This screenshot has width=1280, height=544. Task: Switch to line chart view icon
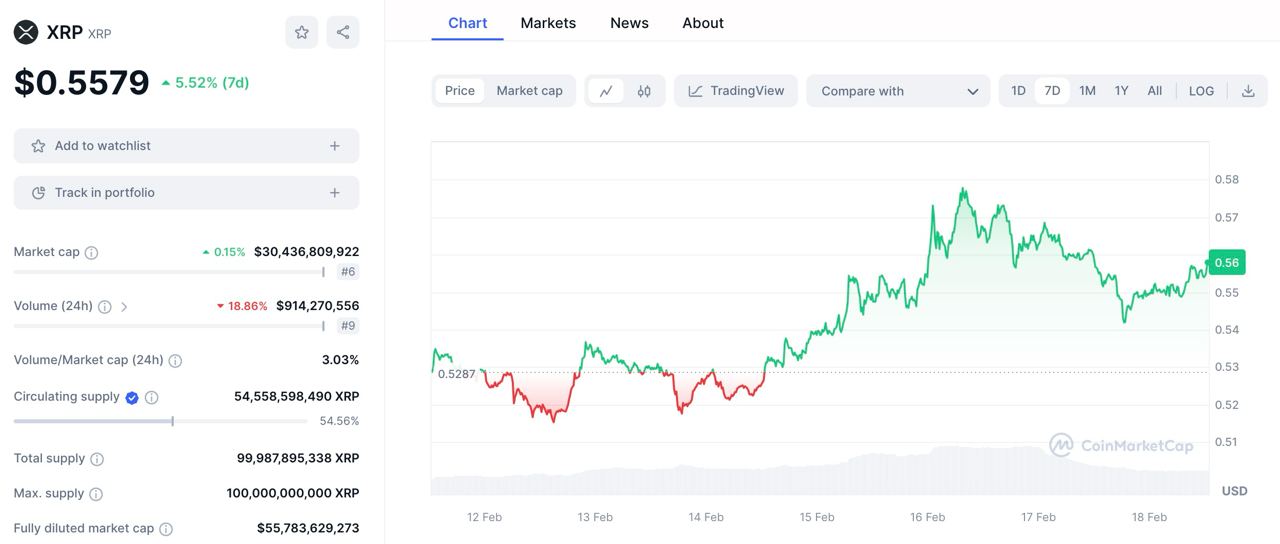606,91
